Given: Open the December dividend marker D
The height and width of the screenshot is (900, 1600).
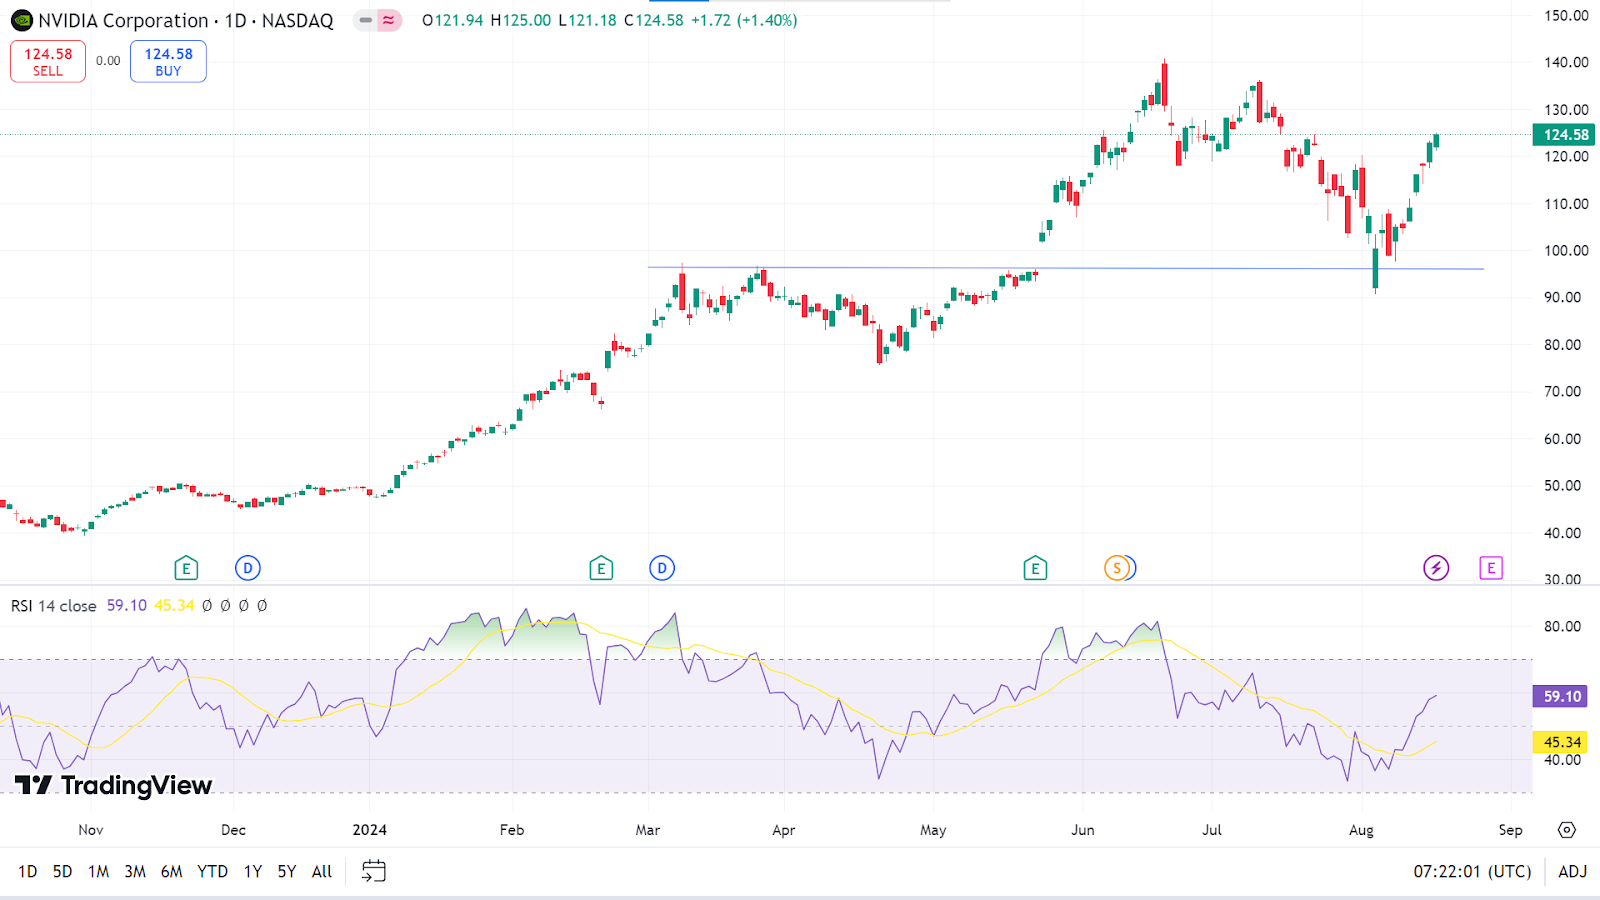Looking at the screenshot, I should point(248,569).
